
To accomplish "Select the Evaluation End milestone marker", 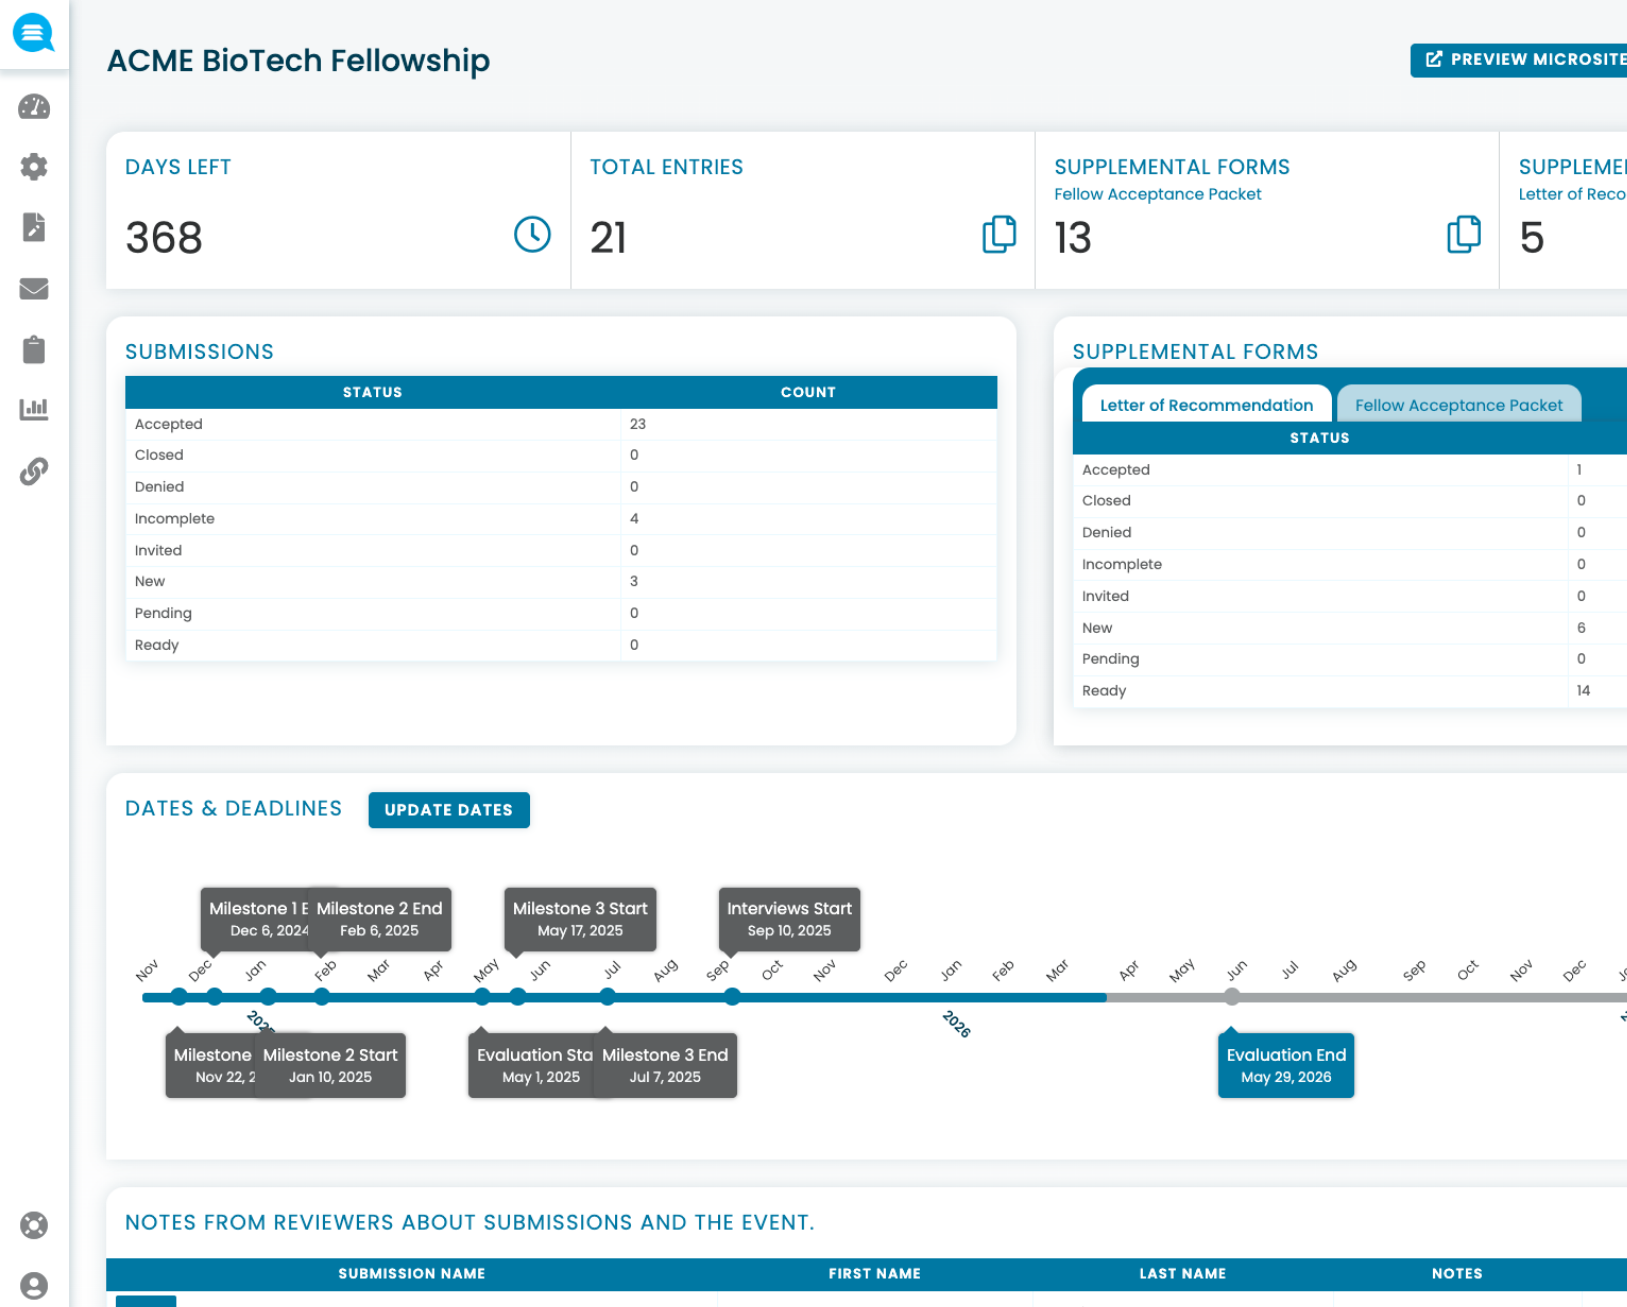I will [x=1286, y=1065].
